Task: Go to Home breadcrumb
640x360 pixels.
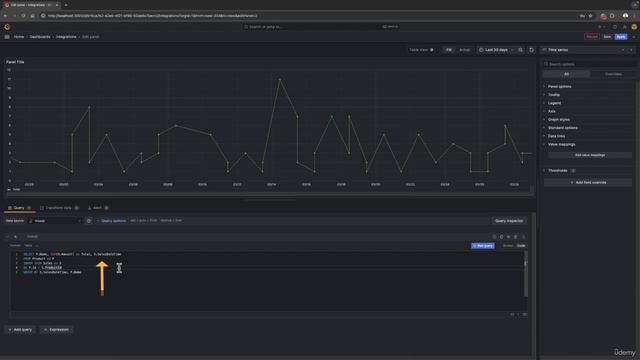Action: pos(19,37)
